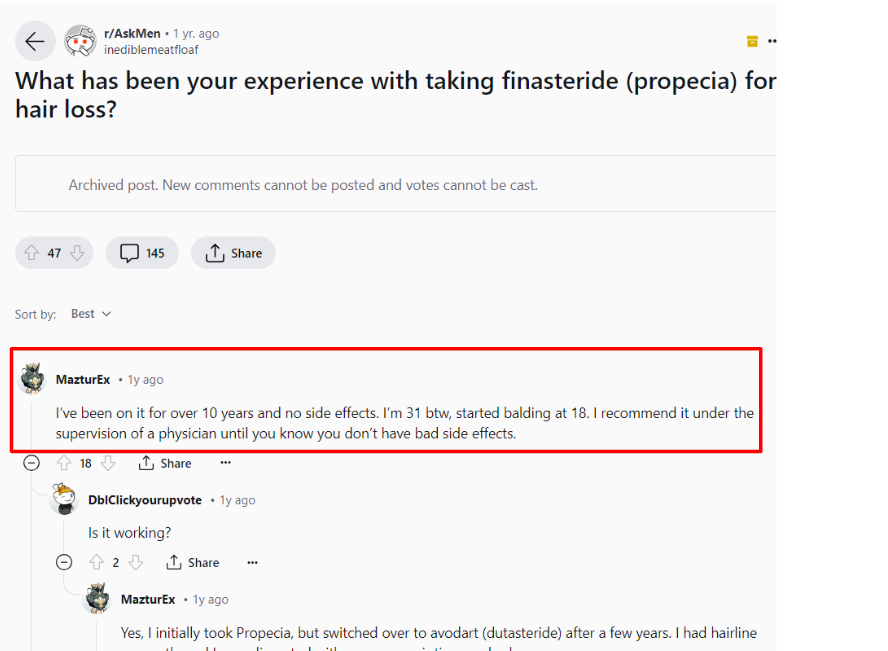Downvote the finasteride post
The height and width of the screenshot is (651, 888).
pos(77,253)
